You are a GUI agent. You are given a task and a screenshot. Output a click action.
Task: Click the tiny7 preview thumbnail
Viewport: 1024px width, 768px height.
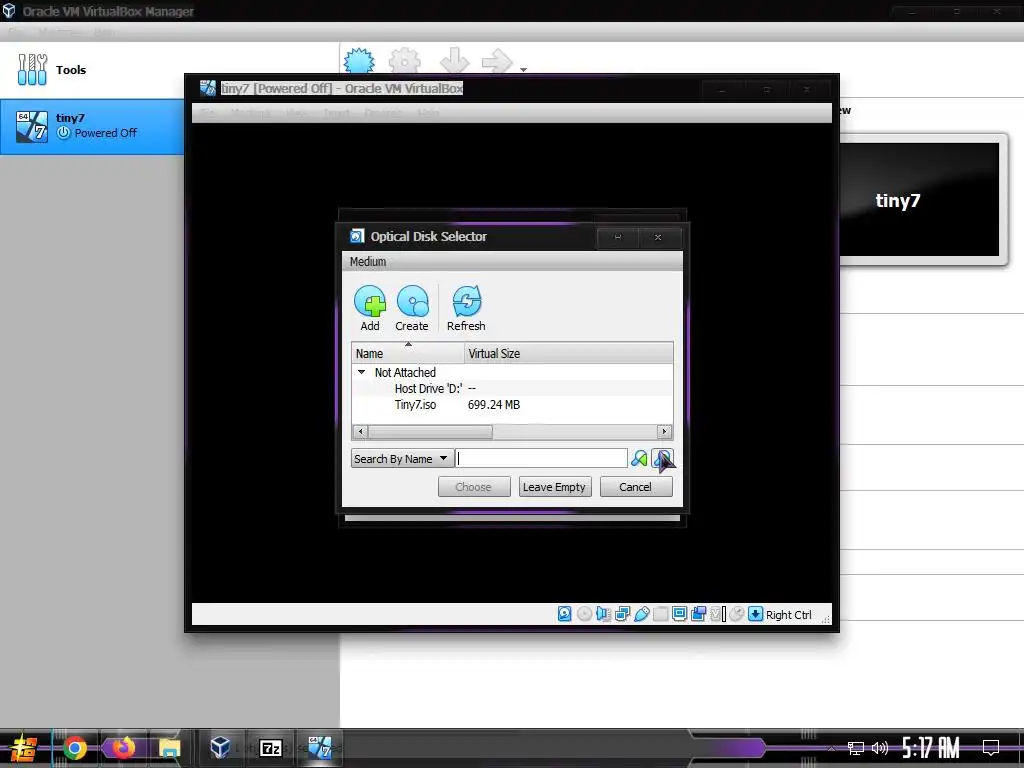pos(920,200)
